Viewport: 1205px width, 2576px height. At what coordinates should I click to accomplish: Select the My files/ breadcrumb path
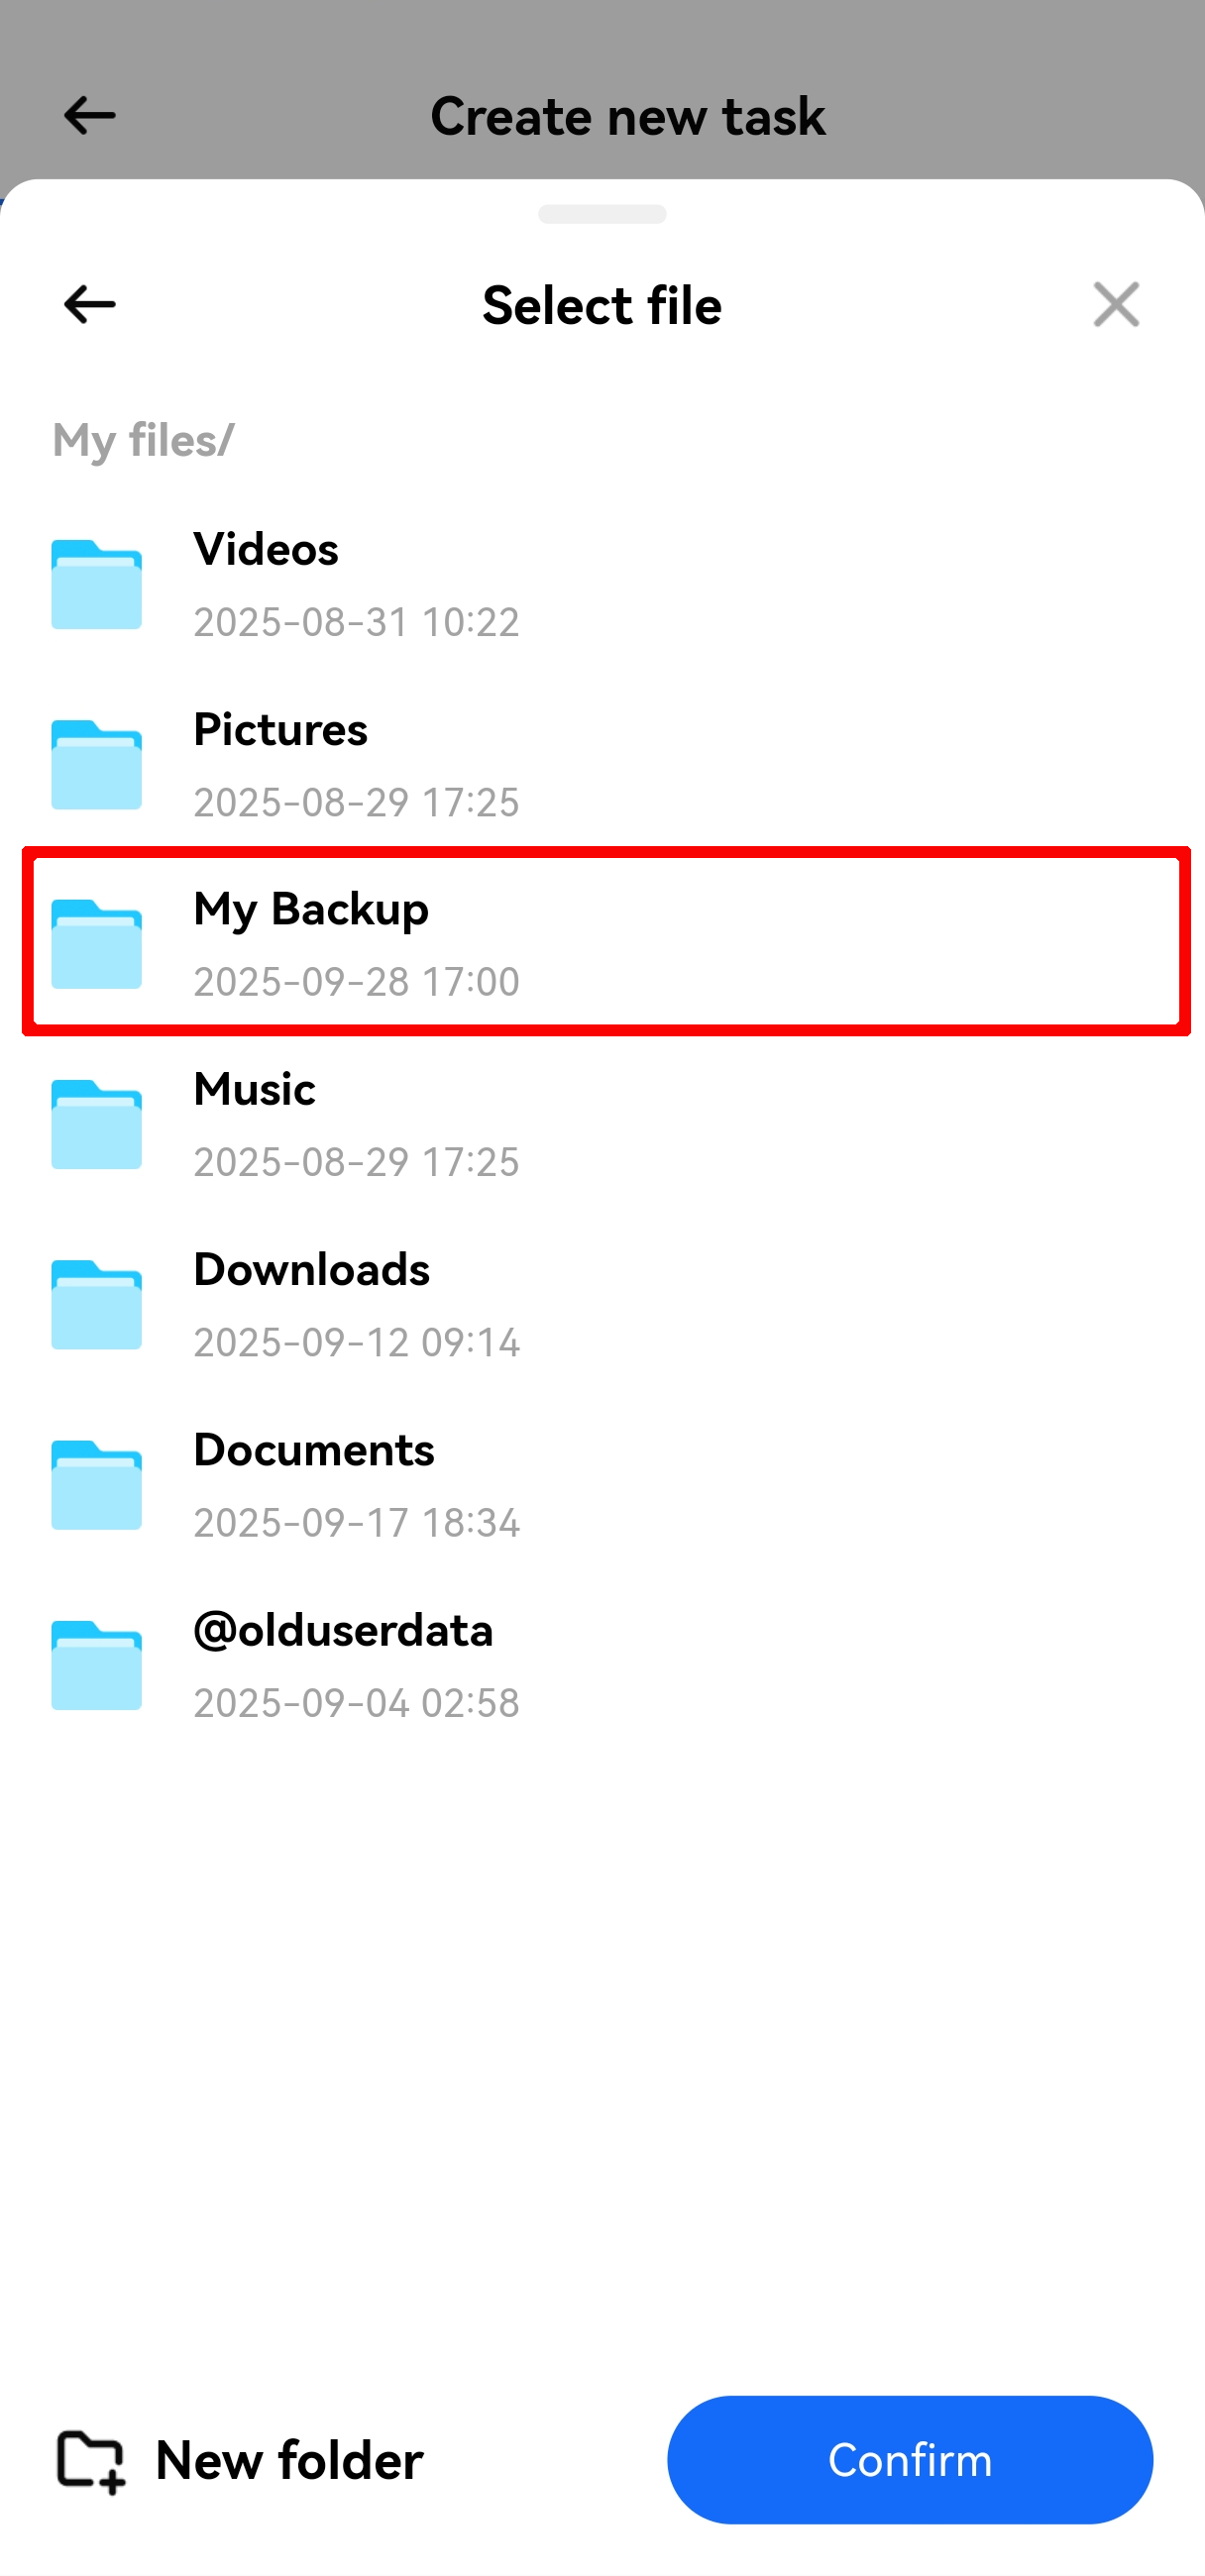tap(143, 440)
